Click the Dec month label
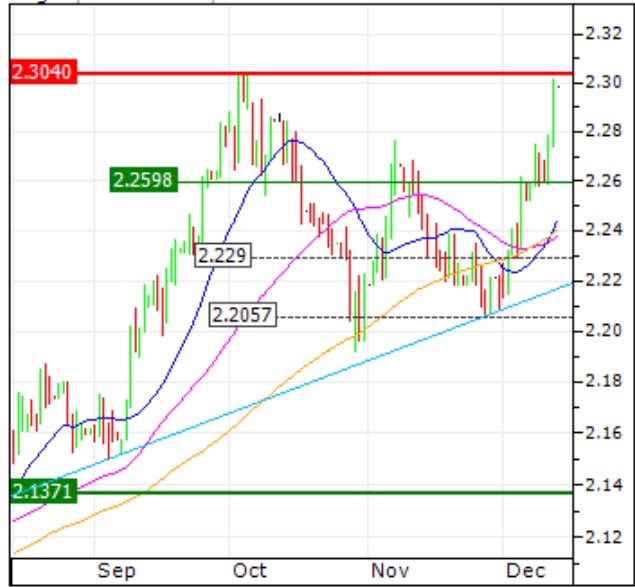 (x=526, y=571)
